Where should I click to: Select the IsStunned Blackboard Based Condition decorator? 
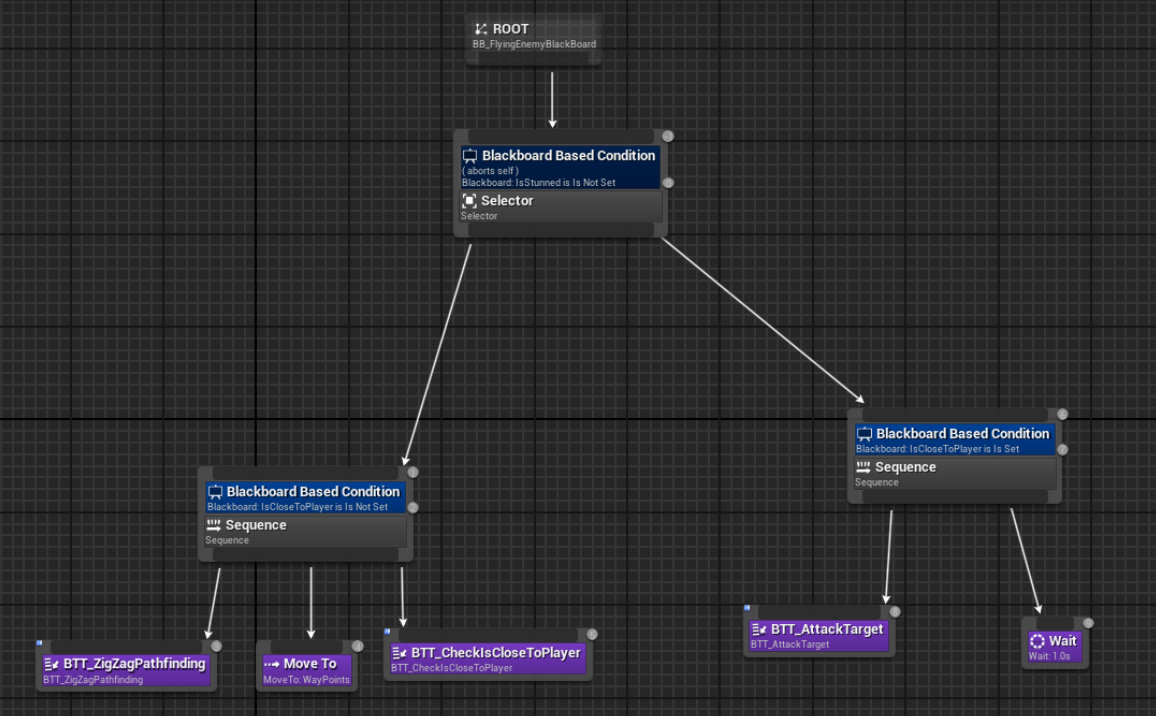click(x=560, y=167)
